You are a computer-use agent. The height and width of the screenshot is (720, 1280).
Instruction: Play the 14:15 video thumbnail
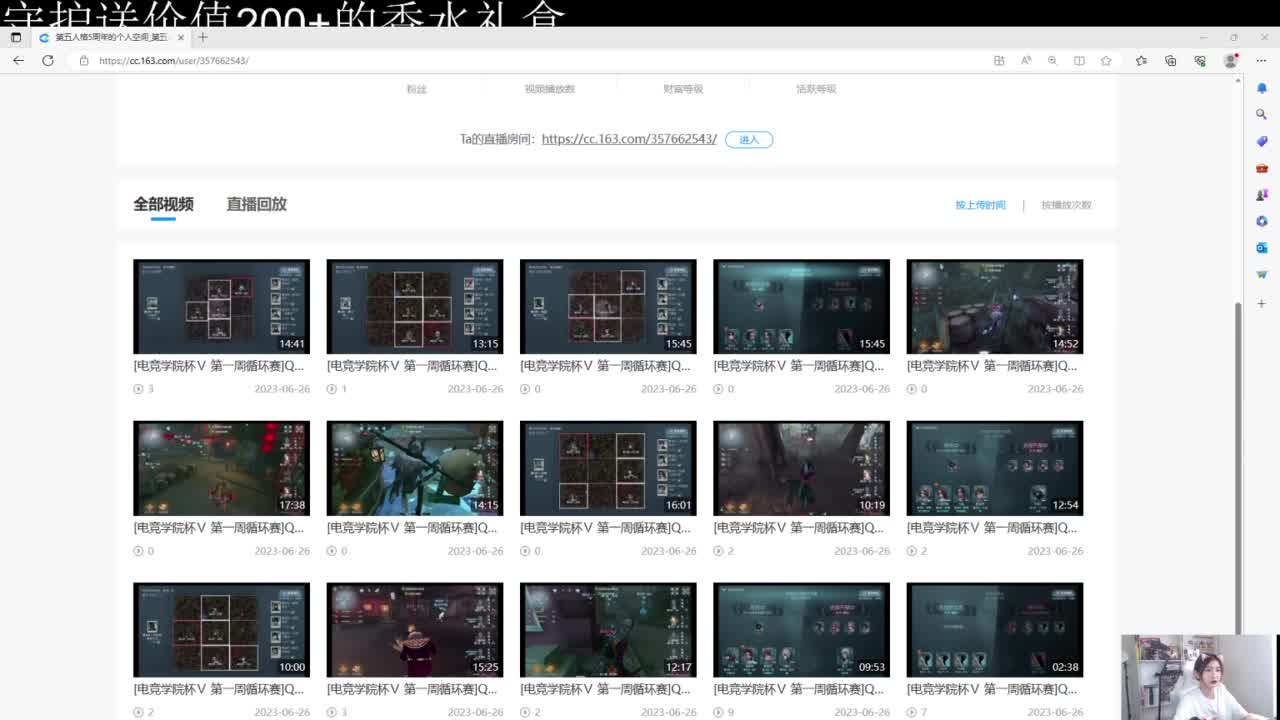pyautogui.click(x=415, y=468)
